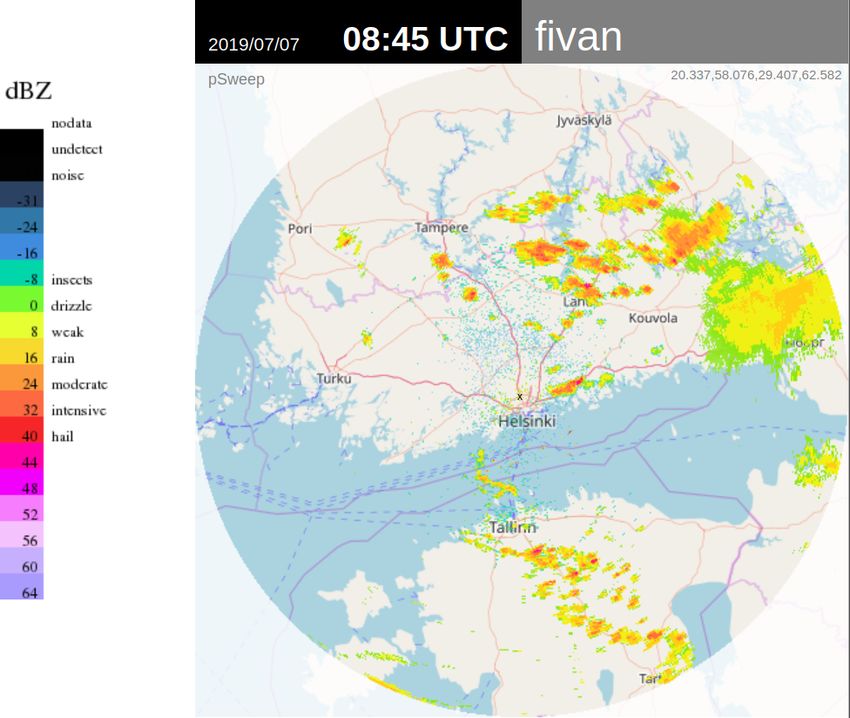Click the 52 dBZ violet legend swatch
850x718 pixels.
pos(22,508)
